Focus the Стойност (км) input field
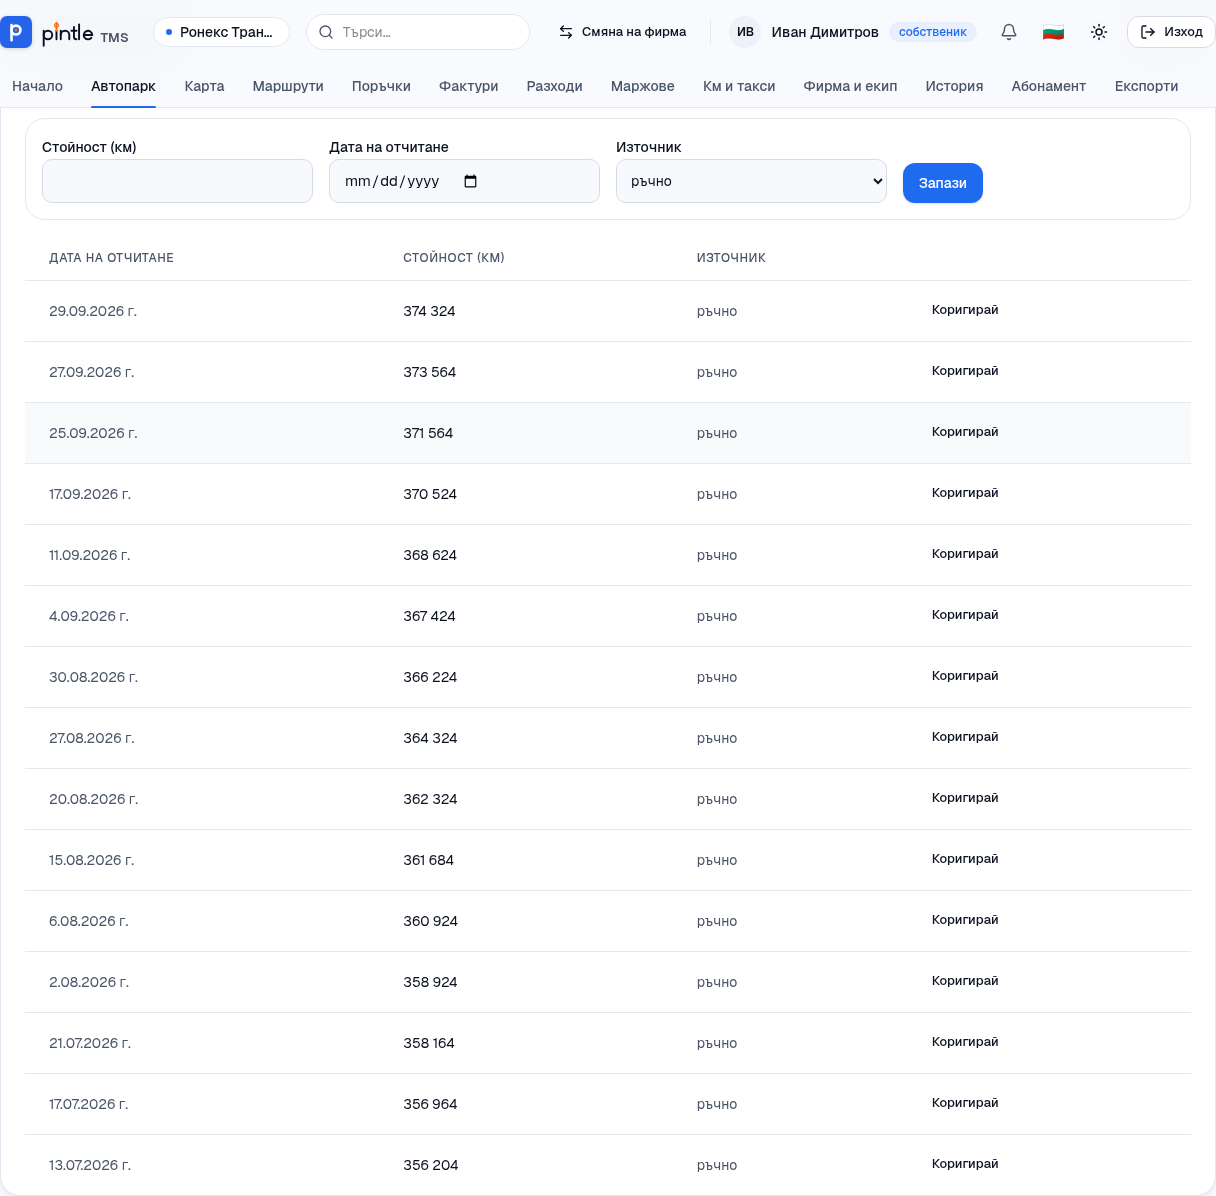 [177, 181]
